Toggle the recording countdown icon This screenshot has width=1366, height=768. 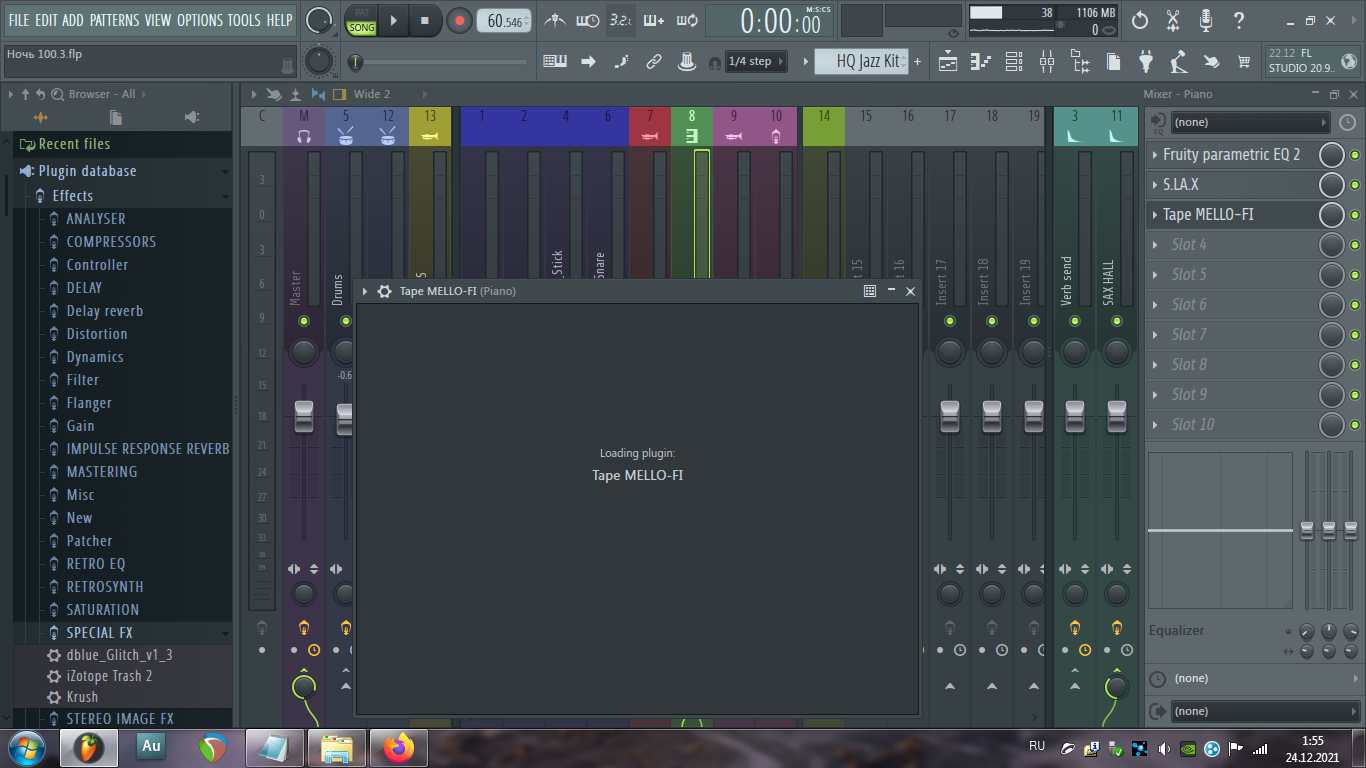(x=620, y=20)
